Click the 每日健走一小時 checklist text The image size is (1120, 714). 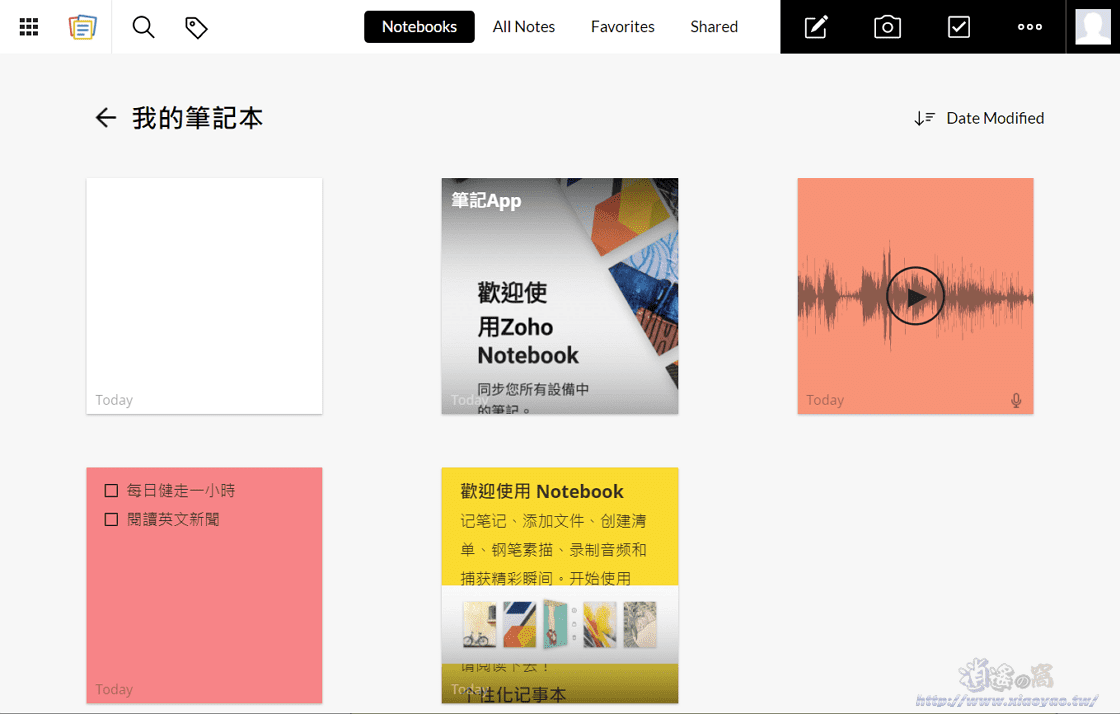[181, 491]
